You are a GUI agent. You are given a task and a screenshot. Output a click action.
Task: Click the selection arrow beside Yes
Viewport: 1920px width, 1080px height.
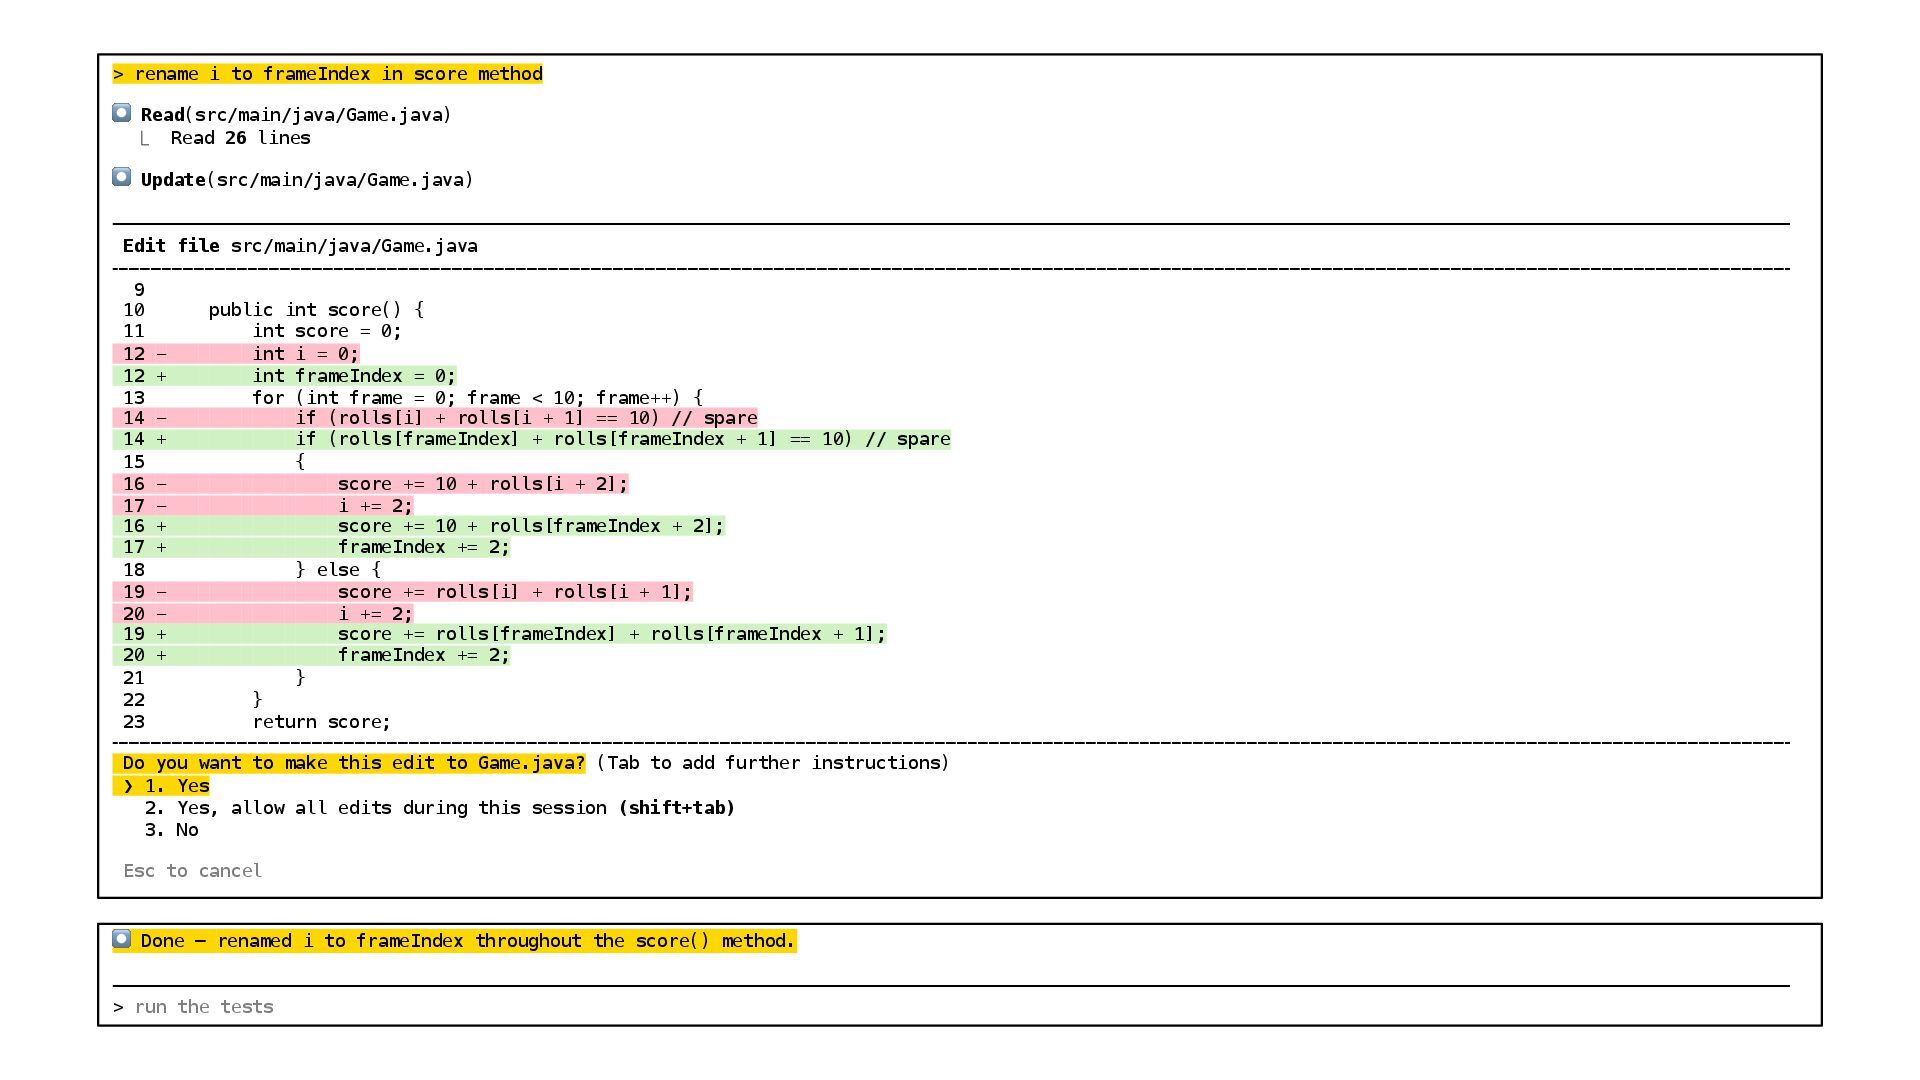(x=128, y=786)
